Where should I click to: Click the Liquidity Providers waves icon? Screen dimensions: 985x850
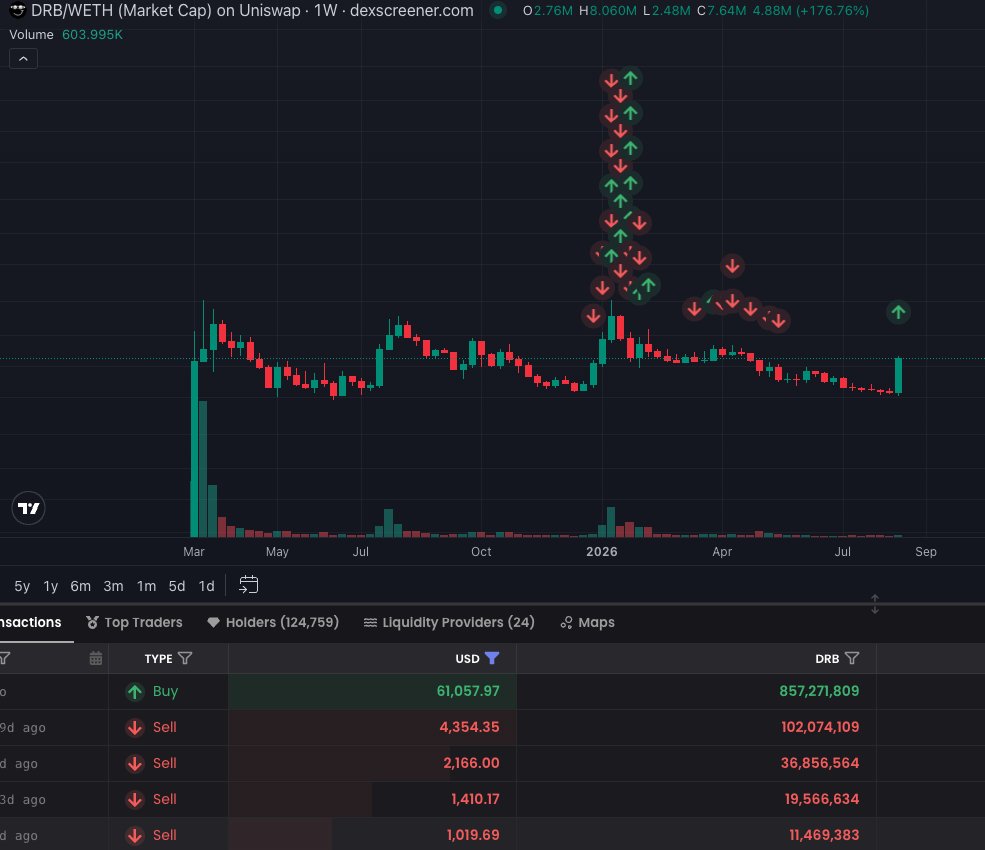point(371,623)
